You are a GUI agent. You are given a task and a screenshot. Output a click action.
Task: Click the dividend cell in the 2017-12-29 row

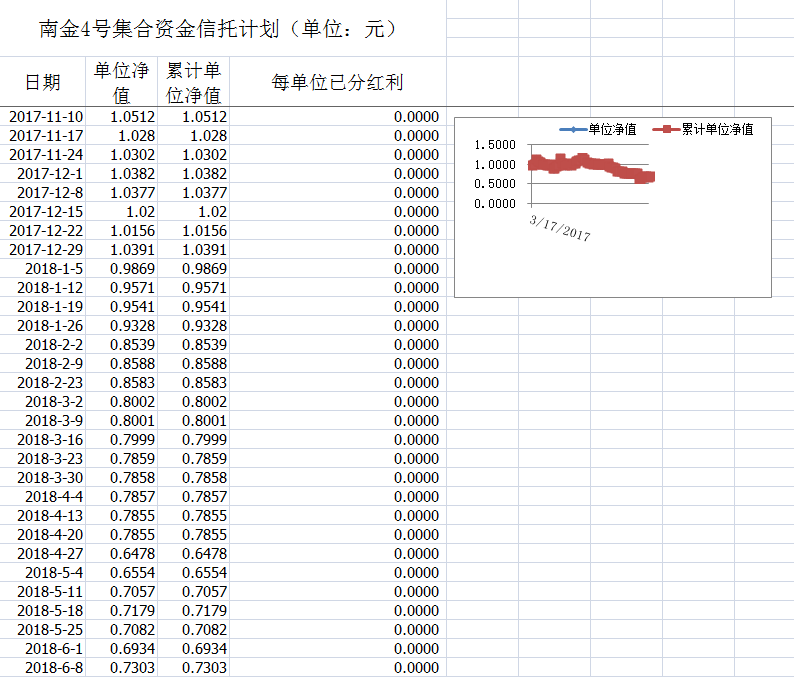337,249
